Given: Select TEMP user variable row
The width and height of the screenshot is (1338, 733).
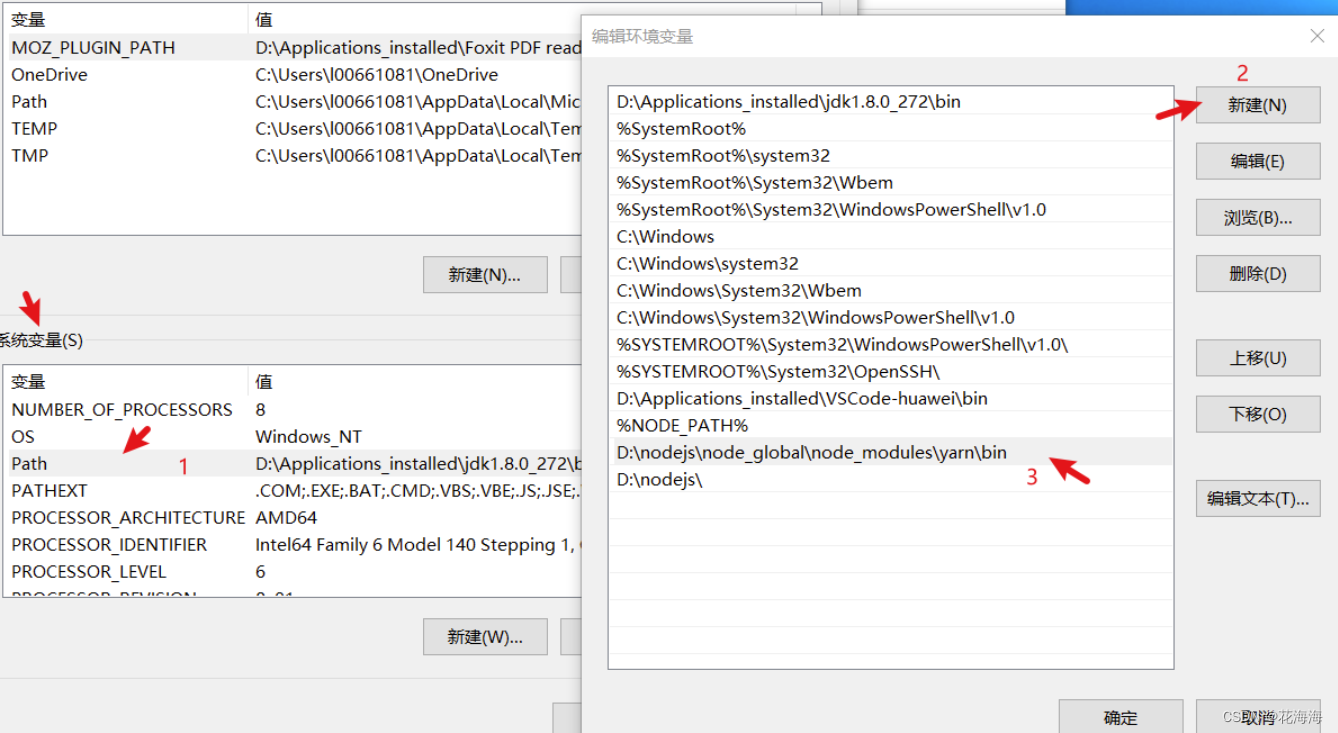Looking at the screenshot, I should click(x=293, y=128).
